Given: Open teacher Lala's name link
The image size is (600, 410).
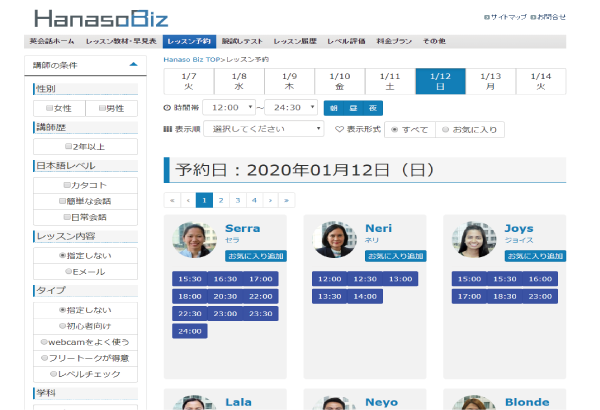Looking at the screenshot, I should (x=238, y=402).
